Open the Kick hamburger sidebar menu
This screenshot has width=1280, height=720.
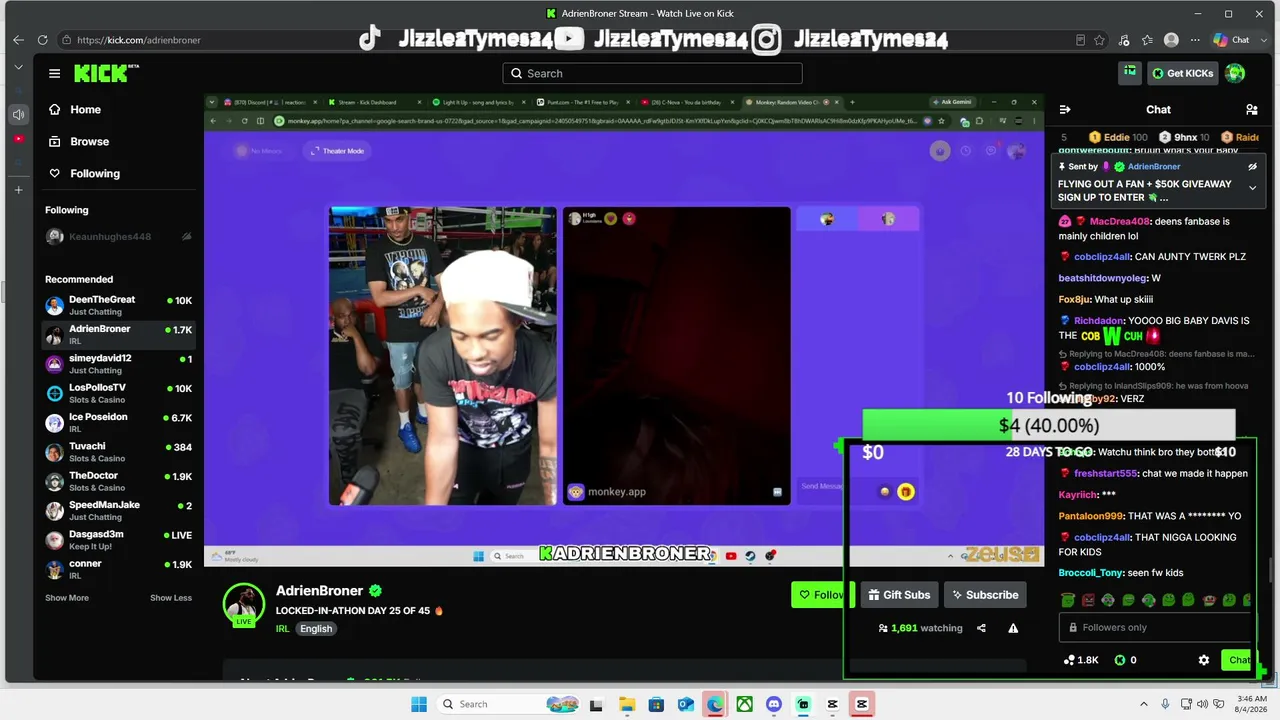[x=54, y=73]
